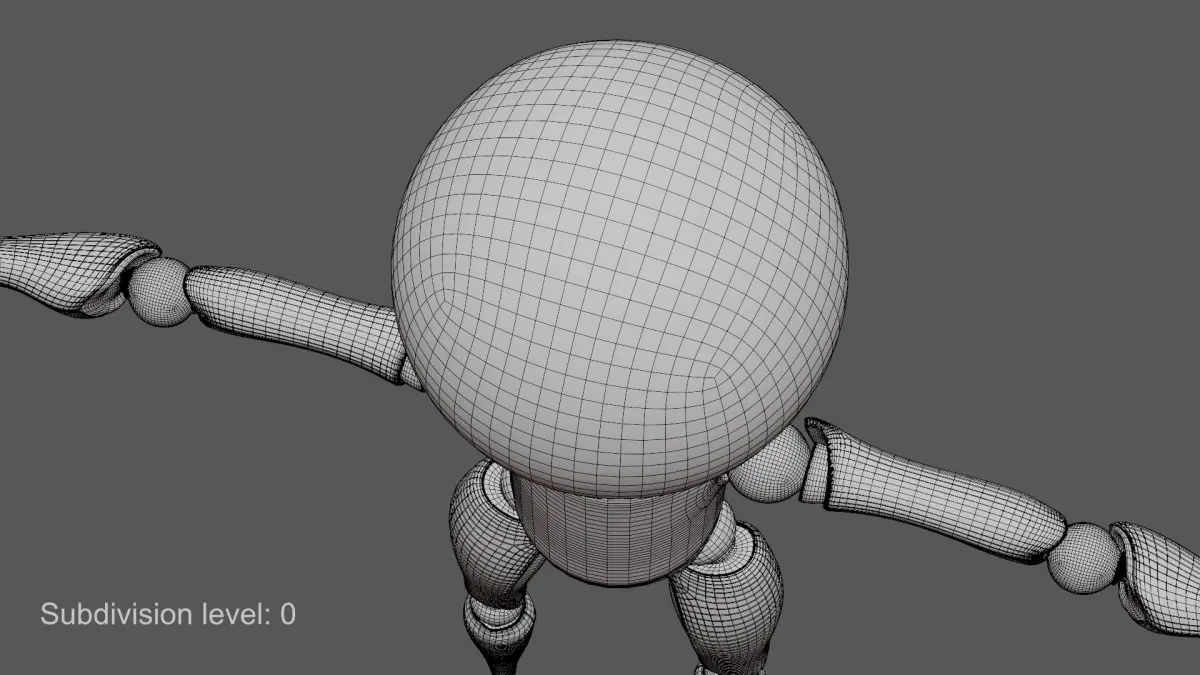Select the cylindrical torso mesh below the head
The width and height of the screenshot is (1200, 675).
[615, 532]
